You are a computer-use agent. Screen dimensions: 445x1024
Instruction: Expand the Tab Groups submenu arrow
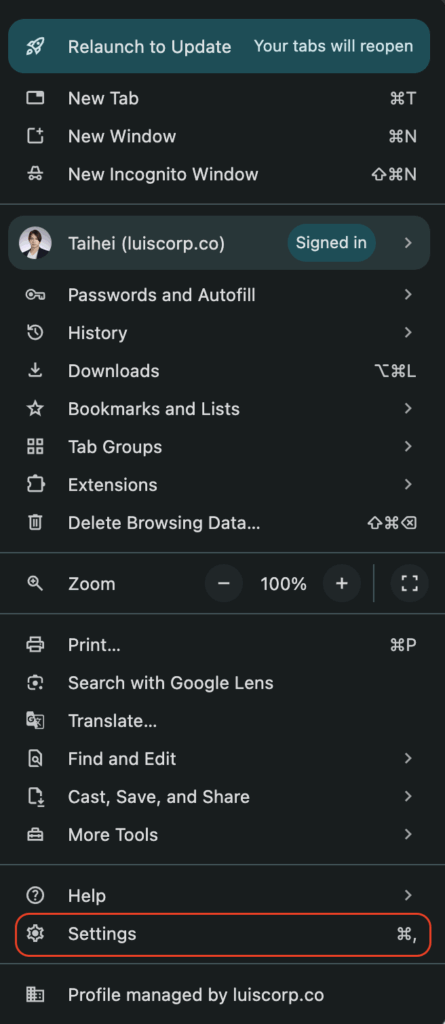pyautogui.click(x=408, y=447)
